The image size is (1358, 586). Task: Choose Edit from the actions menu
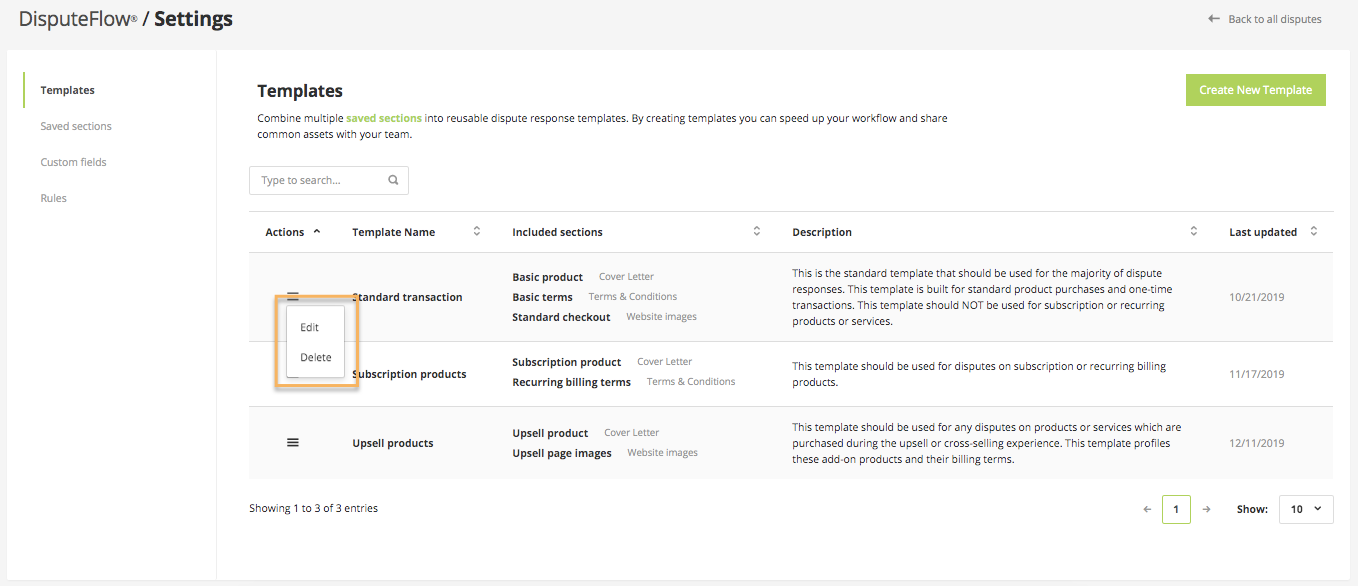[x=310, y=327]
